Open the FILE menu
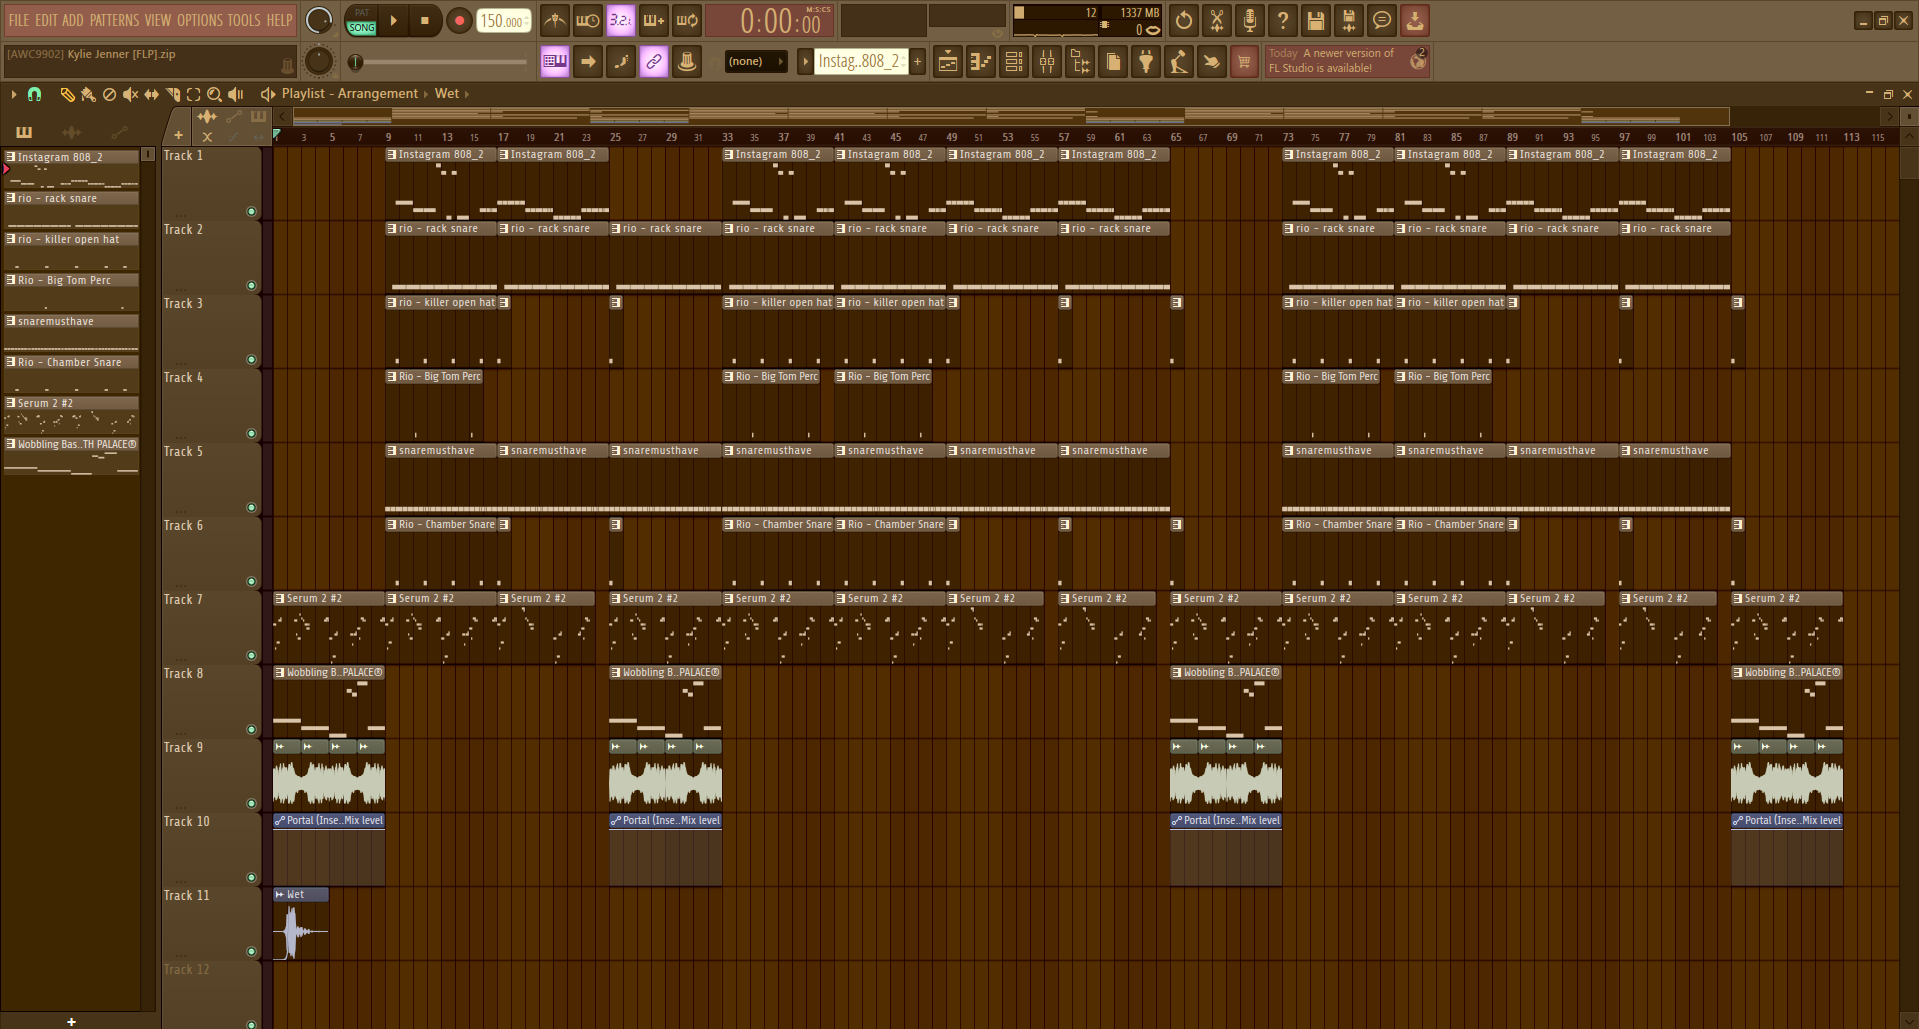 coord(19,20)
